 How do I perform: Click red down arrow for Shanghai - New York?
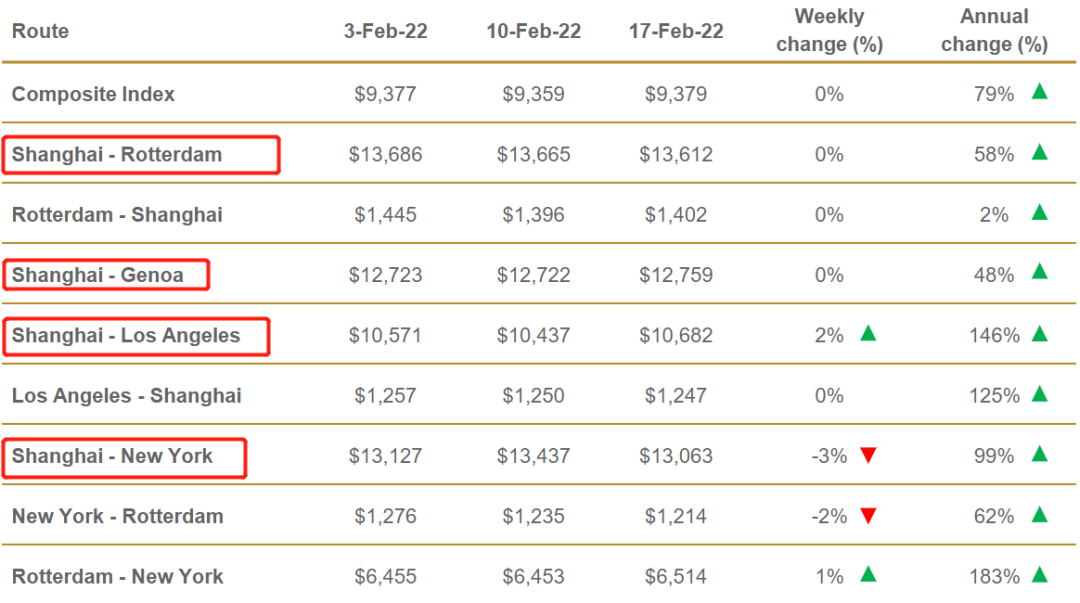pyautogui.click(x=868, y=456)
